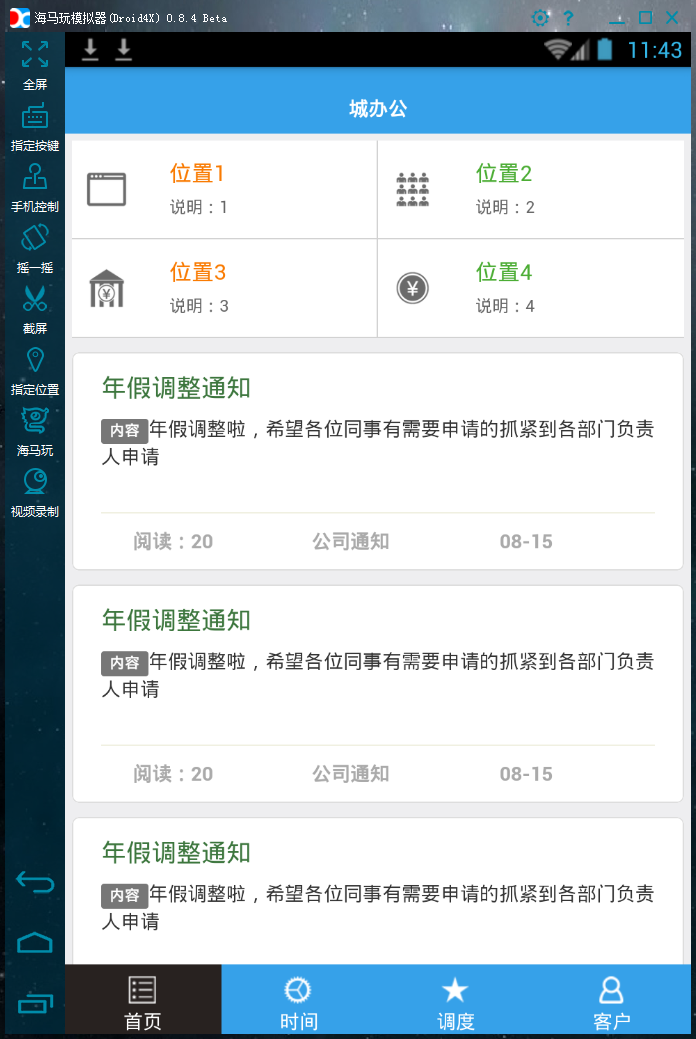Click the 说明：1 description text

tap(199, 207)
